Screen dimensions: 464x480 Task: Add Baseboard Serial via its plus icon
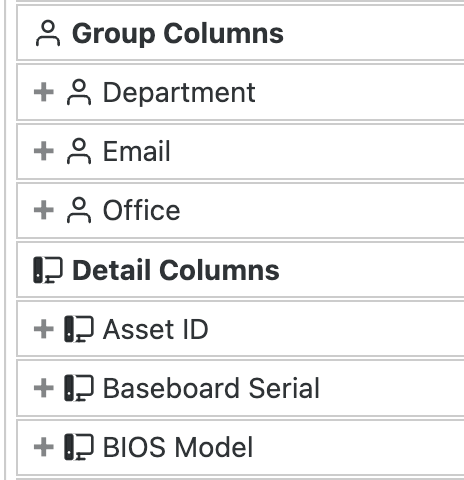pyautogui.click(x=44, y=388)
